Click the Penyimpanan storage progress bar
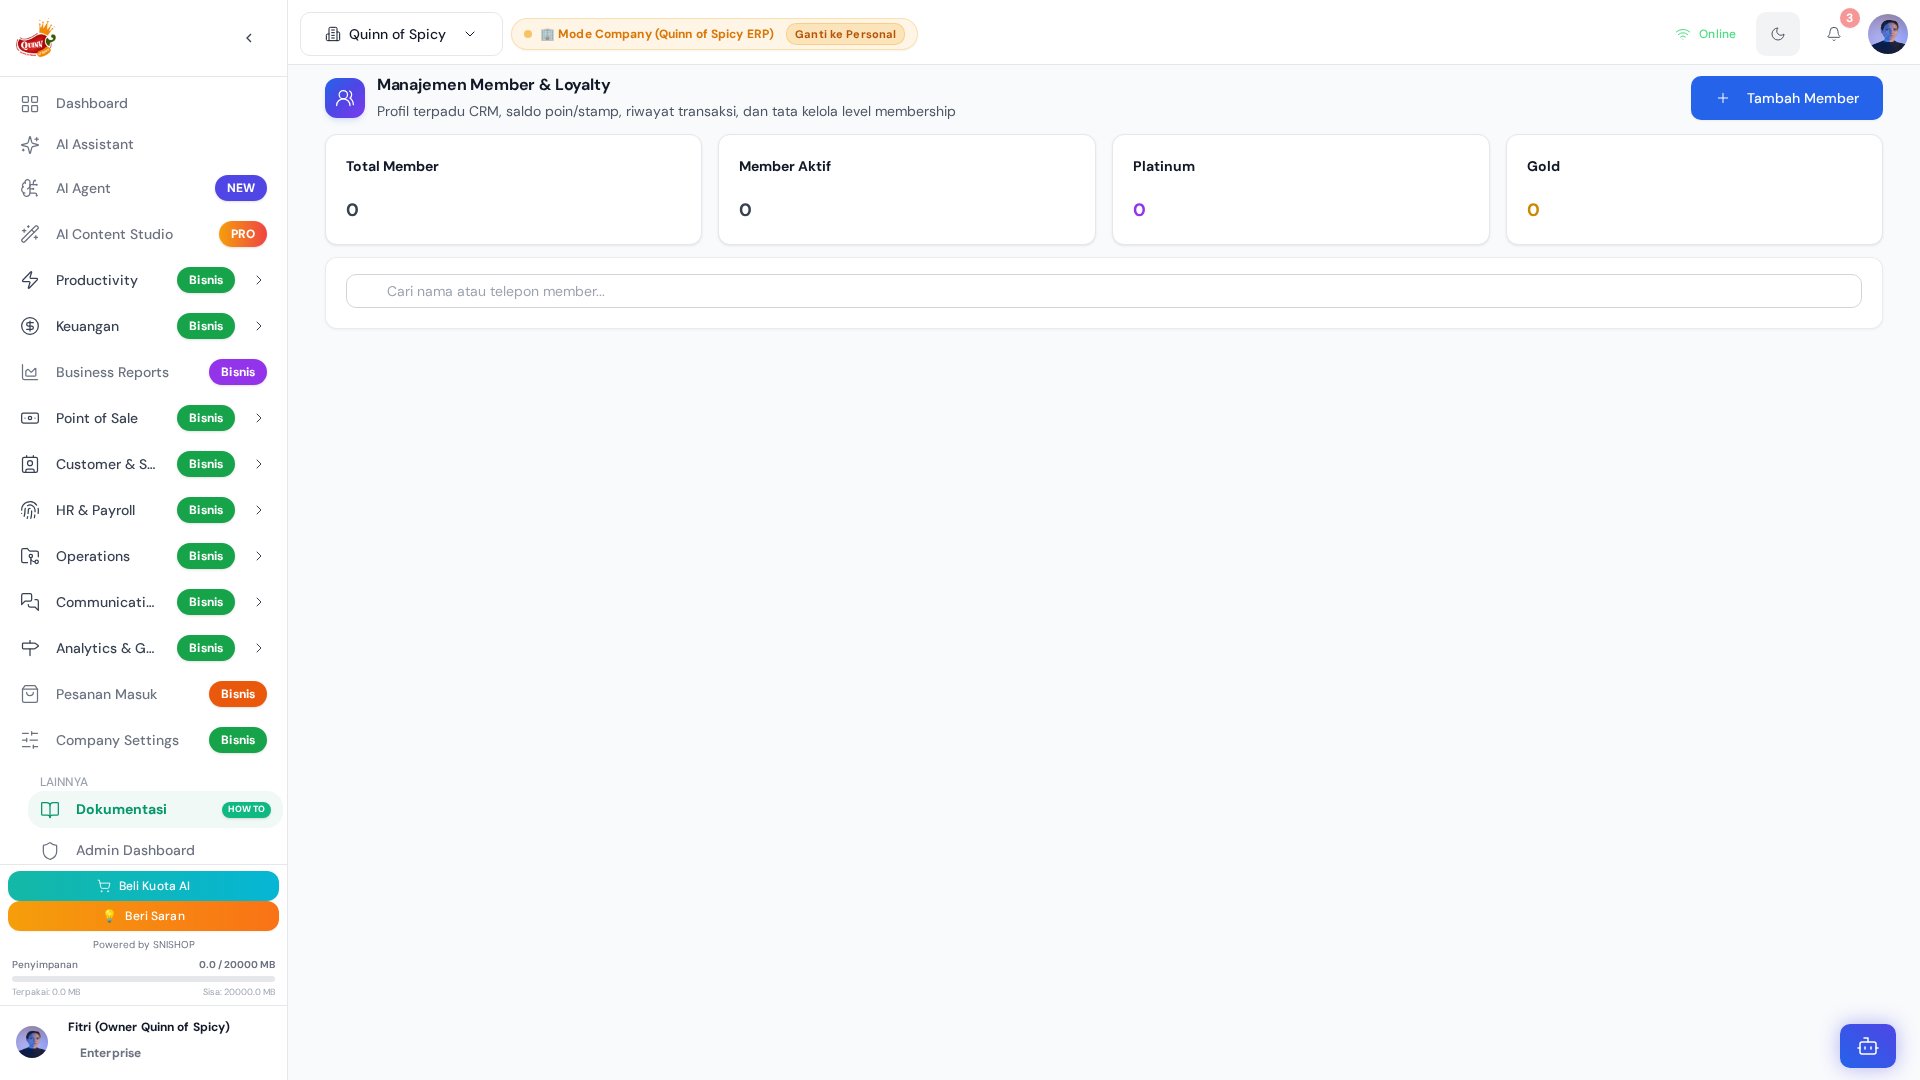Viewport: 1920px width, 1080px height. pos(143,979)
